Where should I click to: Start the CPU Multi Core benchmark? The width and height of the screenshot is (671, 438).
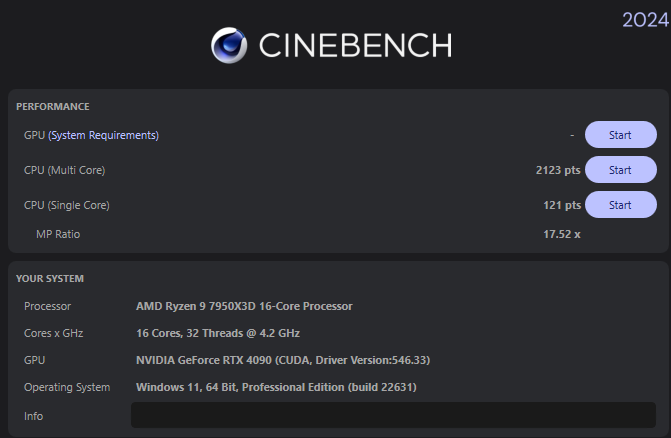click(620, 170)
